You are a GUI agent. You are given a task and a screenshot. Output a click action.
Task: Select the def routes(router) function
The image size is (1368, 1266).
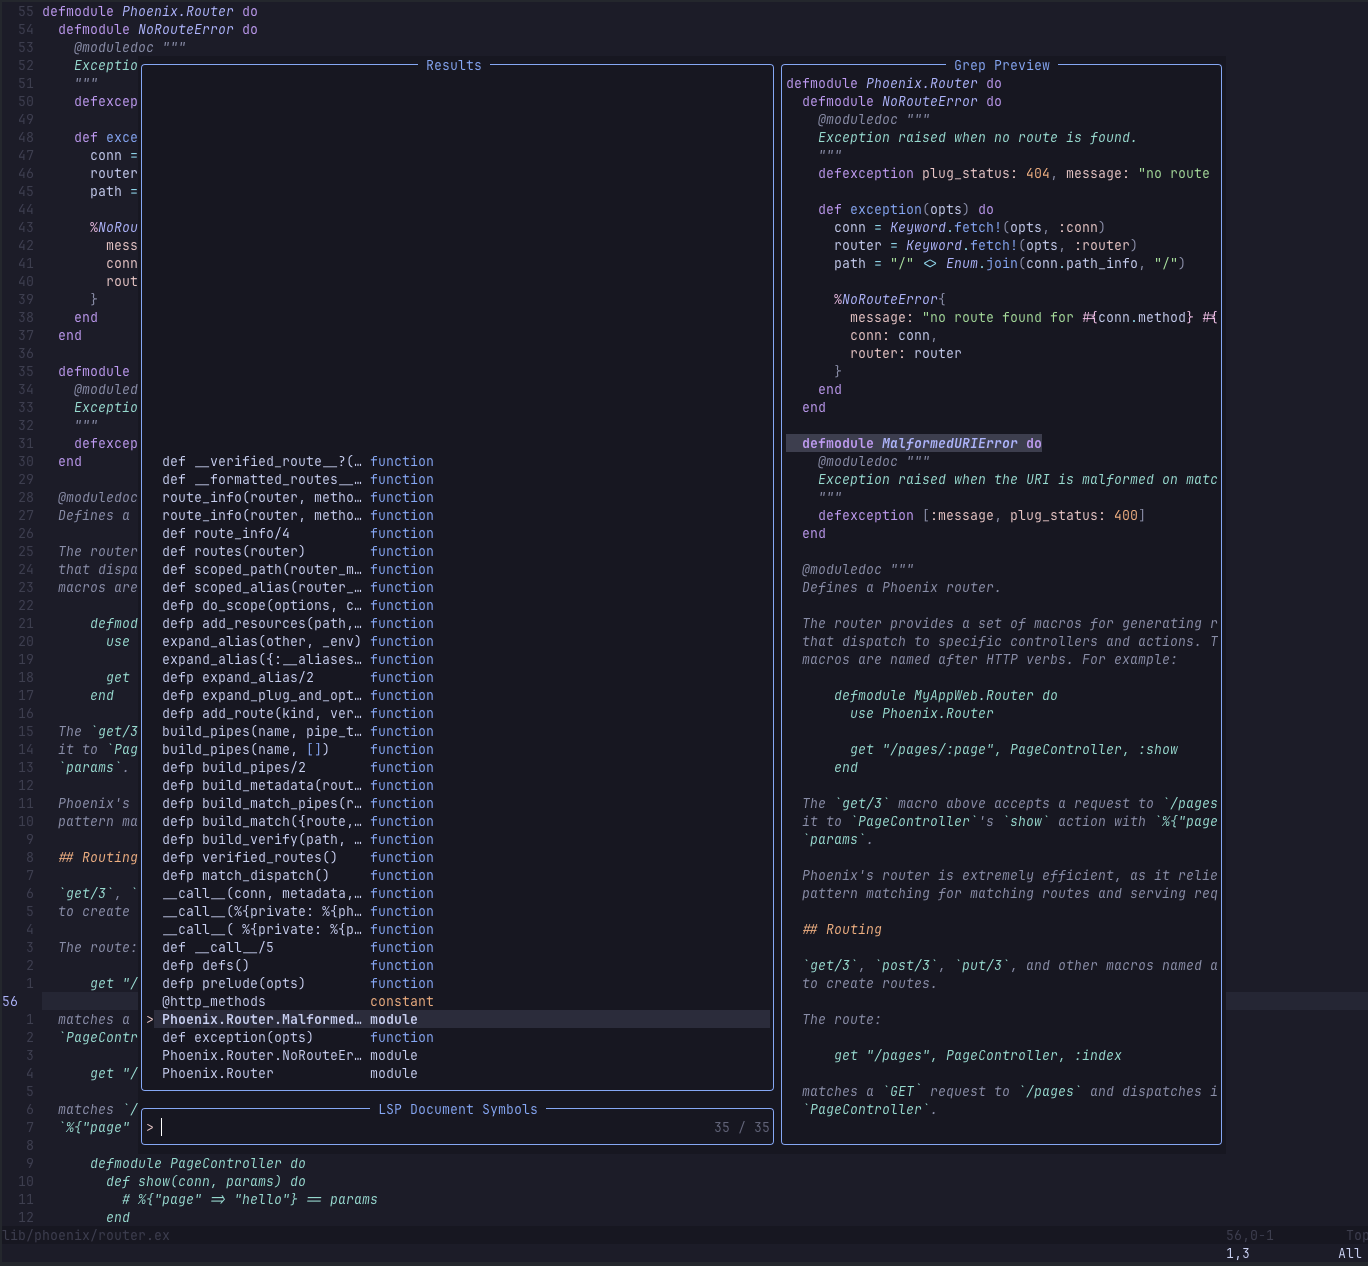233,551
